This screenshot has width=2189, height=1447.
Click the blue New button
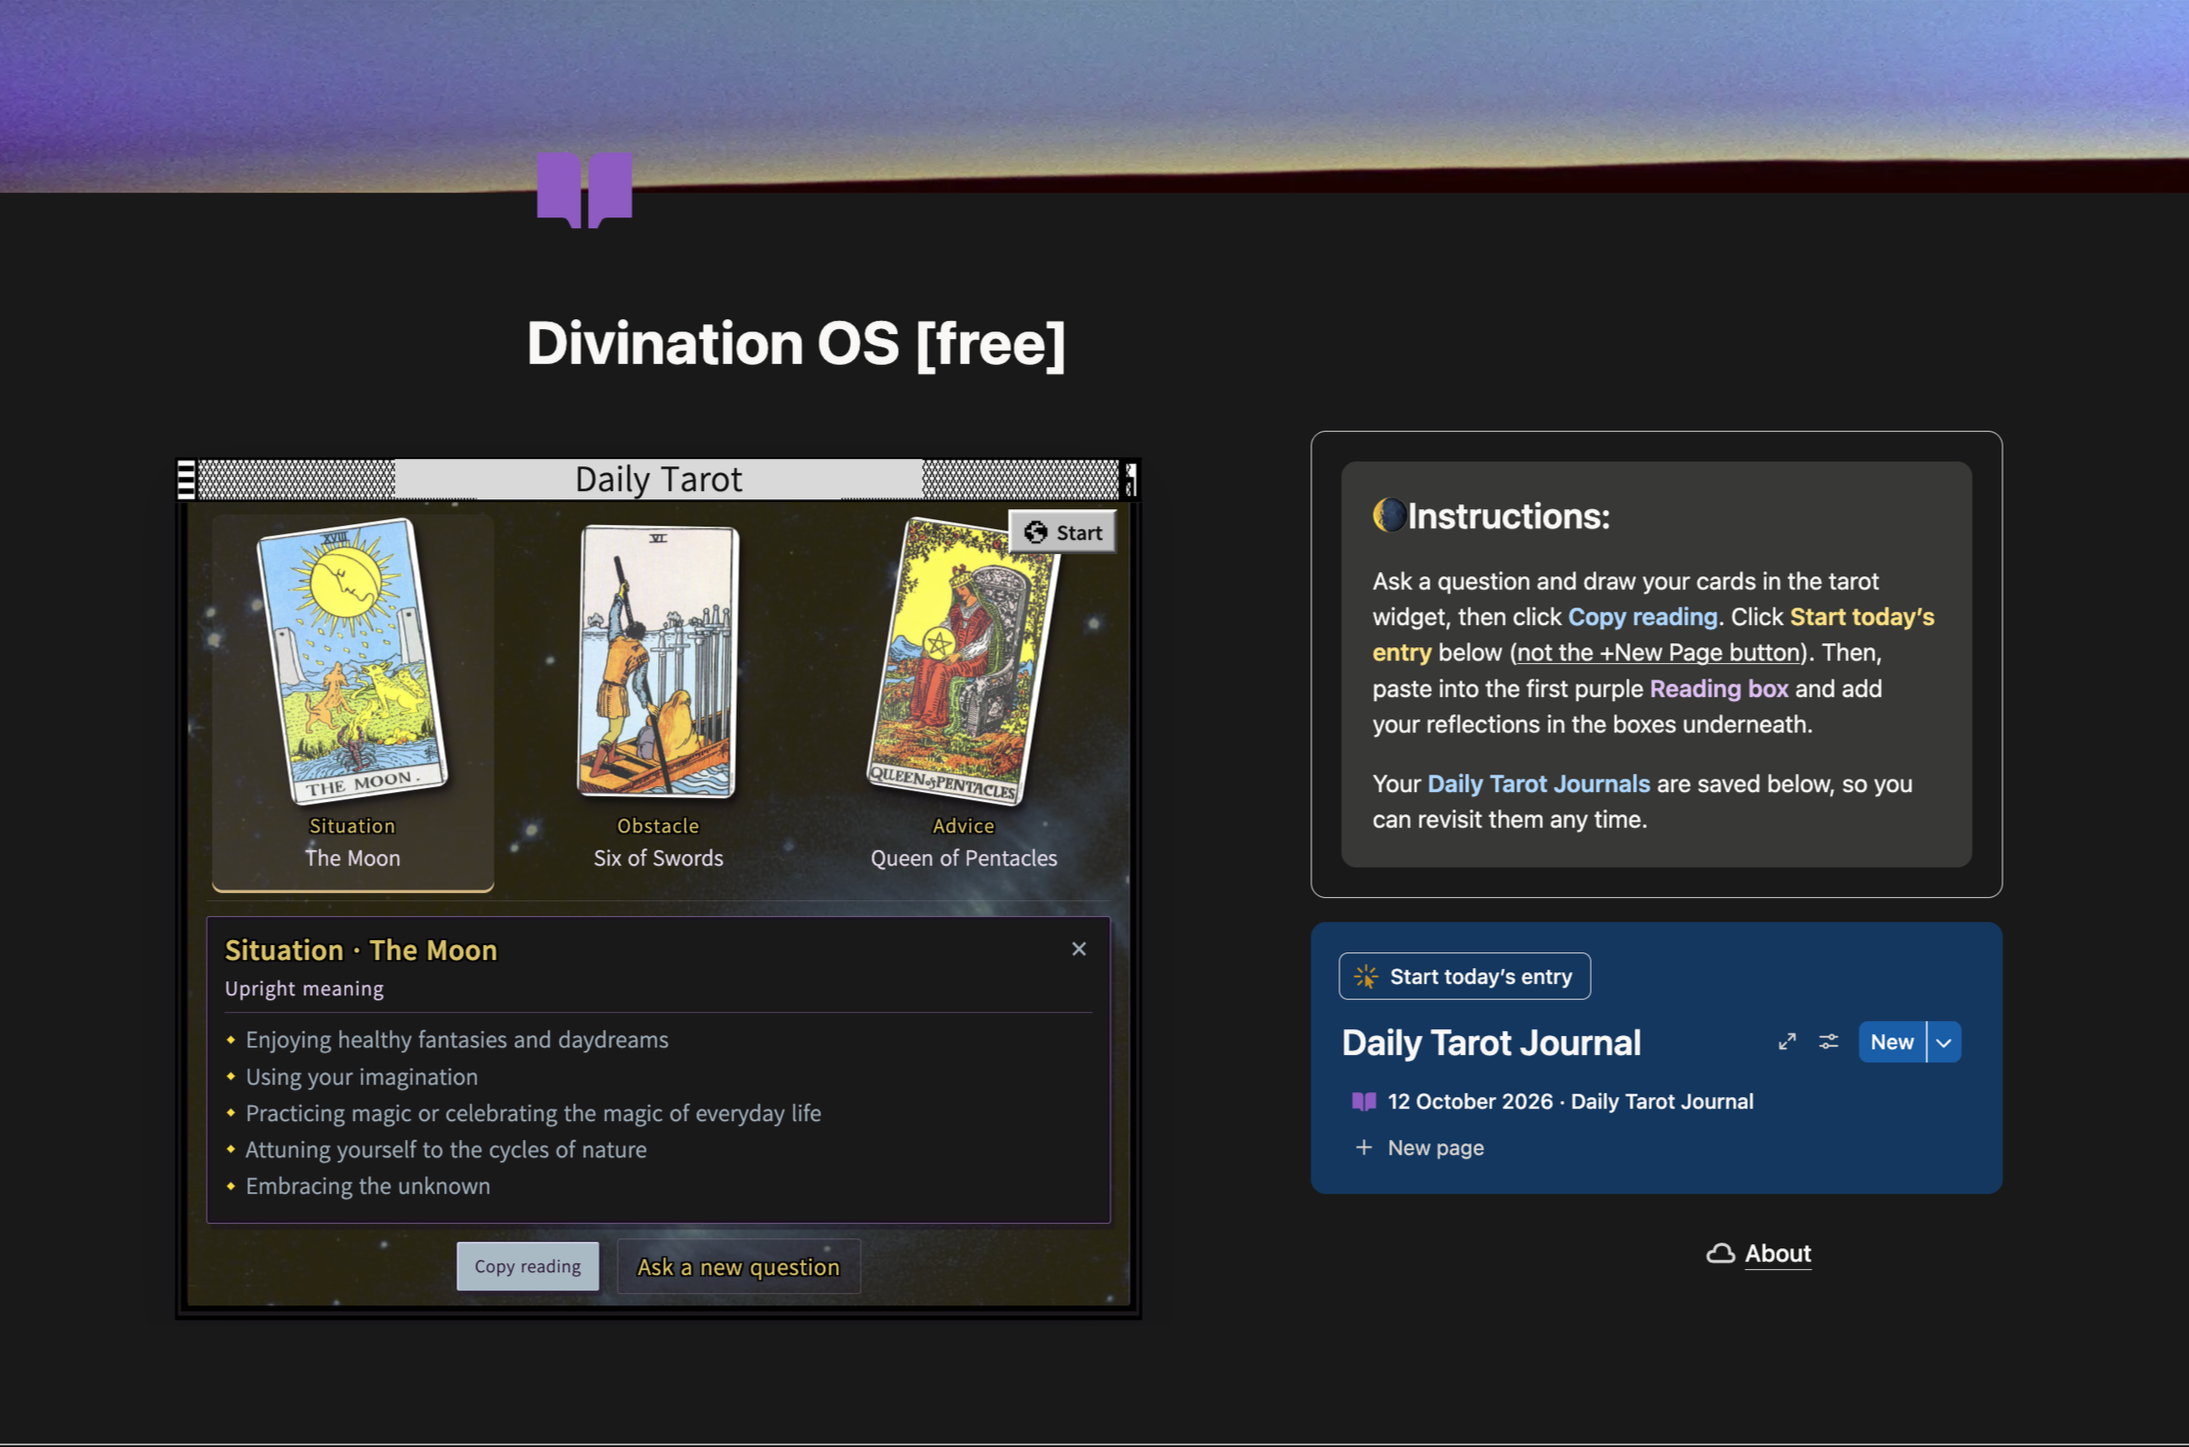click(1892, 1042)
